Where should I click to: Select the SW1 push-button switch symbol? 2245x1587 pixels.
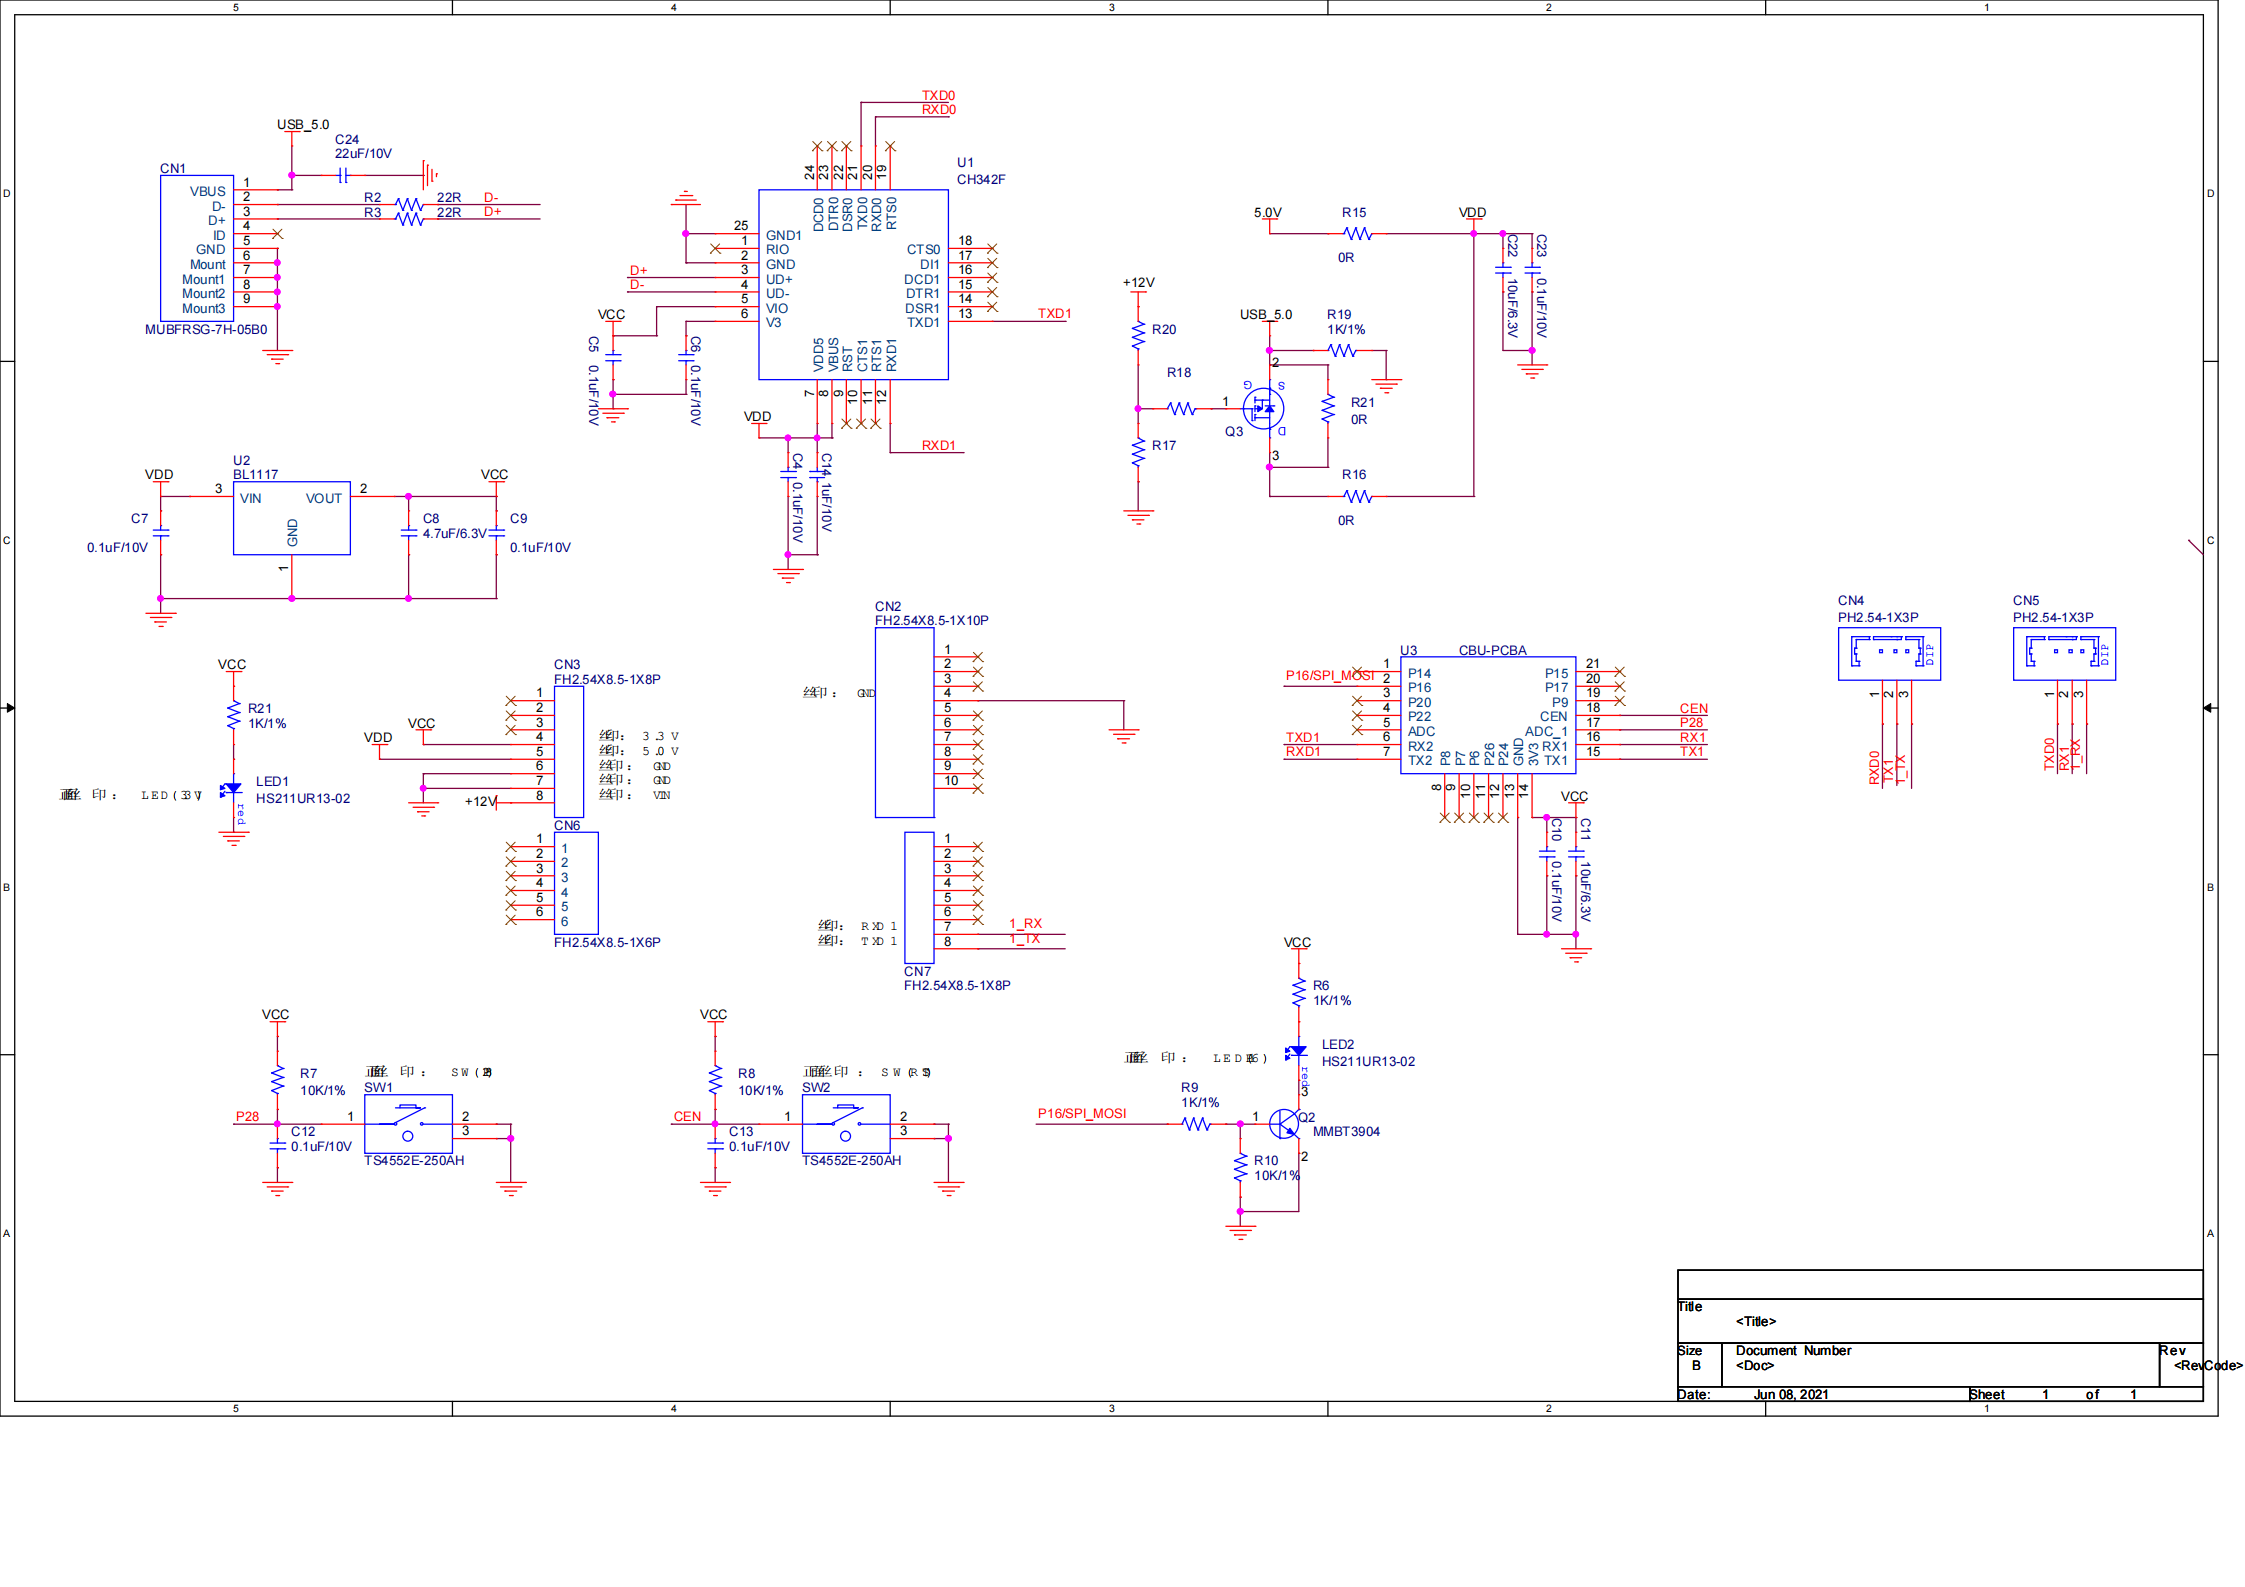coord(408,1124)
